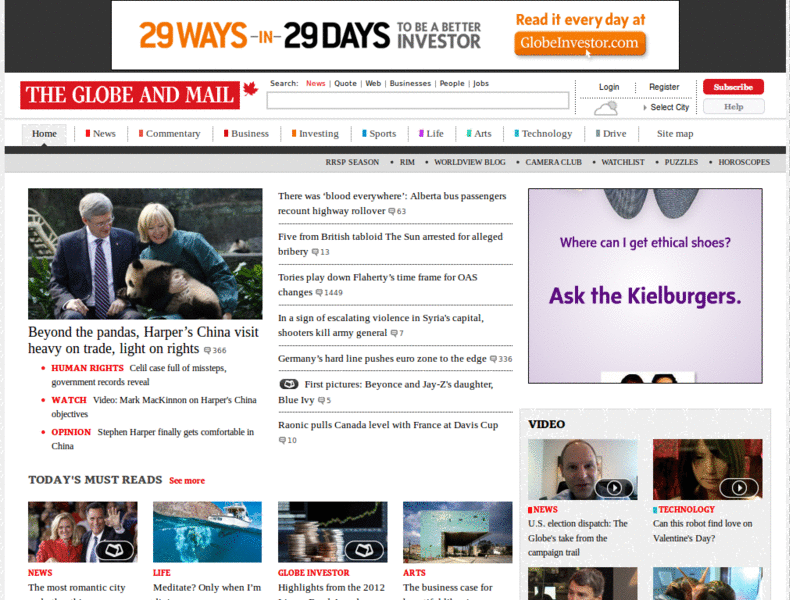Open the RIM subnav link

[407, 162]
